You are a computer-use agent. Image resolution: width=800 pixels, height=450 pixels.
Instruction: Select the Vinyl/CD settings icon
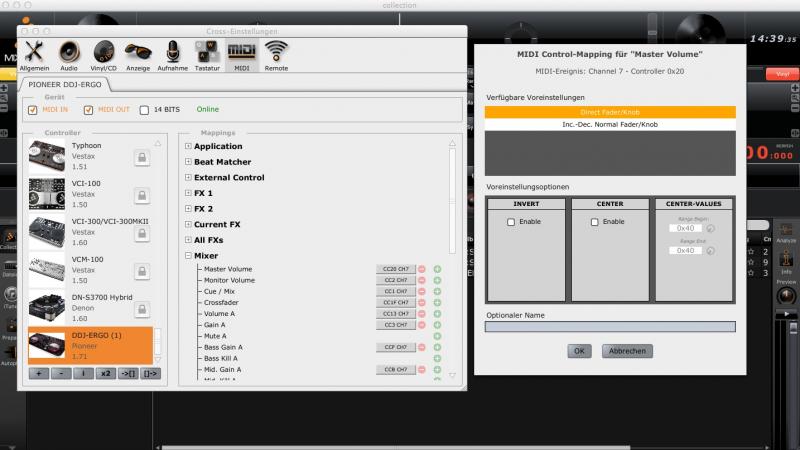click(x=104, y=55)
